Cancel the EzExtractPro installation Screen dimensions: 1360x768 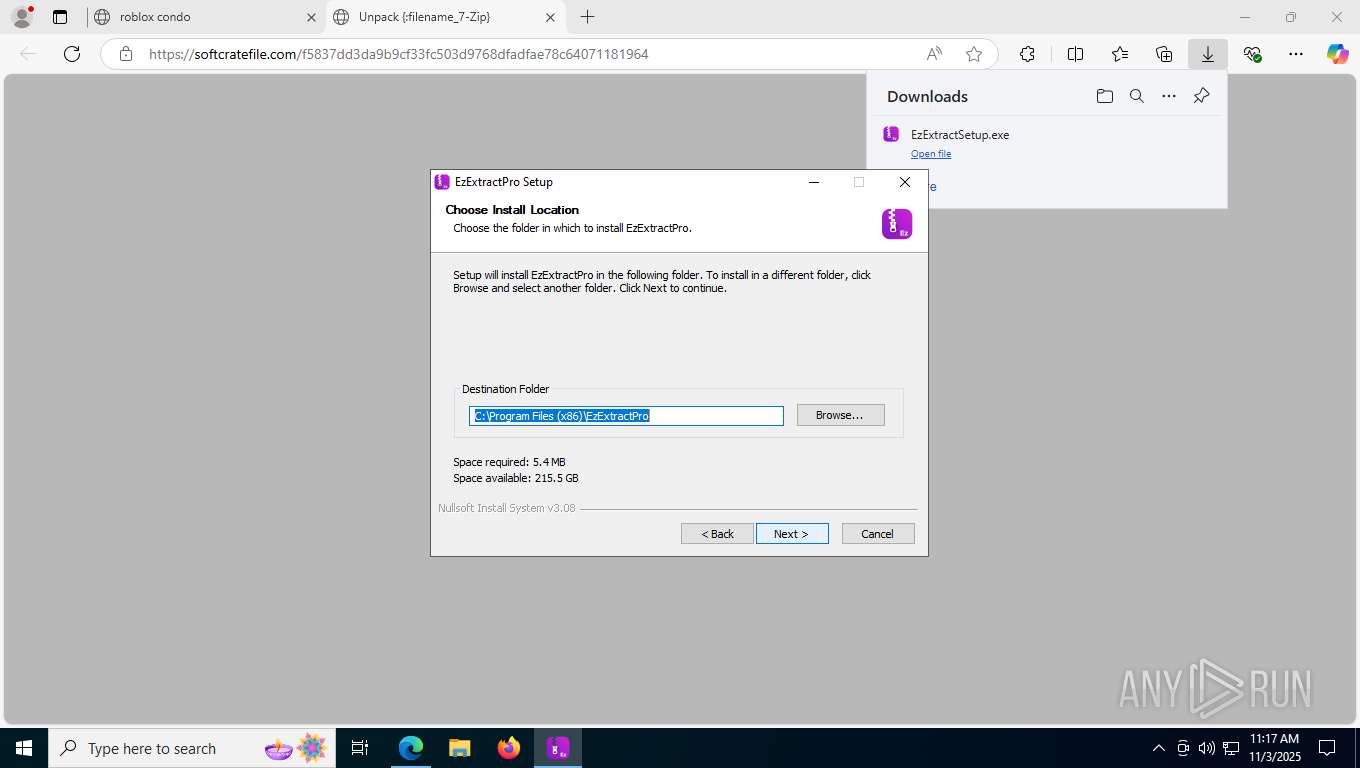(878, 534)
